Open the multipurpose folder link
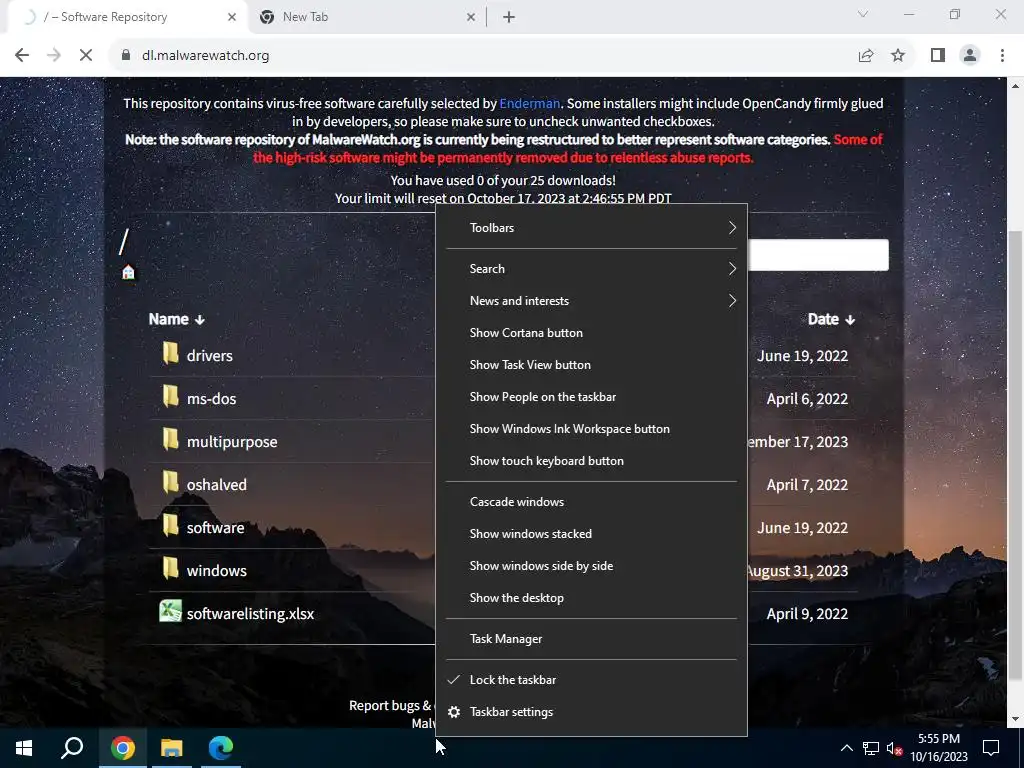Screen dimensions: 1024x768 232,442
